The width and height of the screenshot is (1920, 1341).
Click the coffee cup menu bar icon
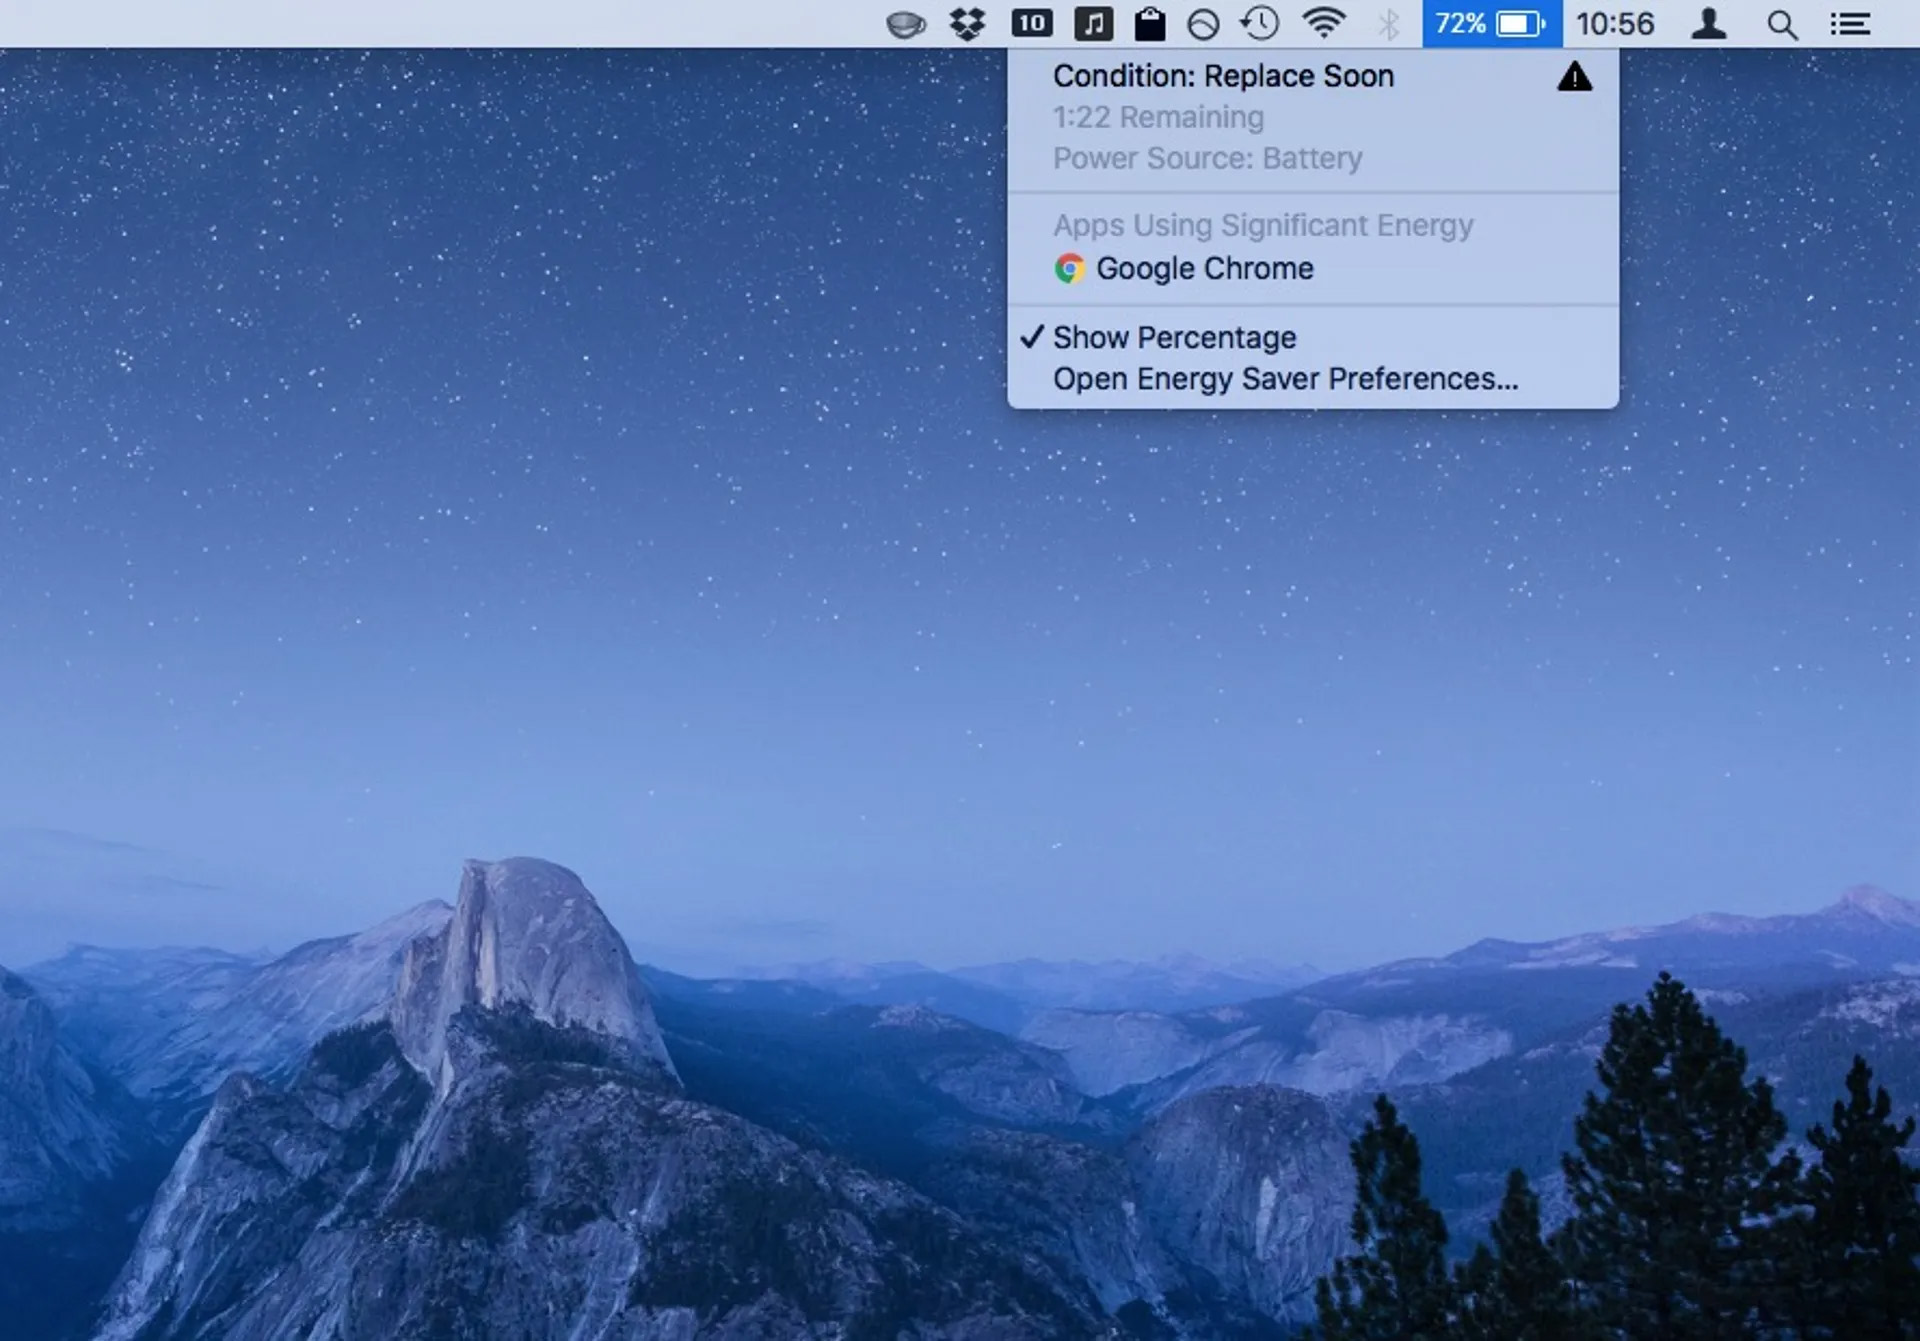[906, 24]
